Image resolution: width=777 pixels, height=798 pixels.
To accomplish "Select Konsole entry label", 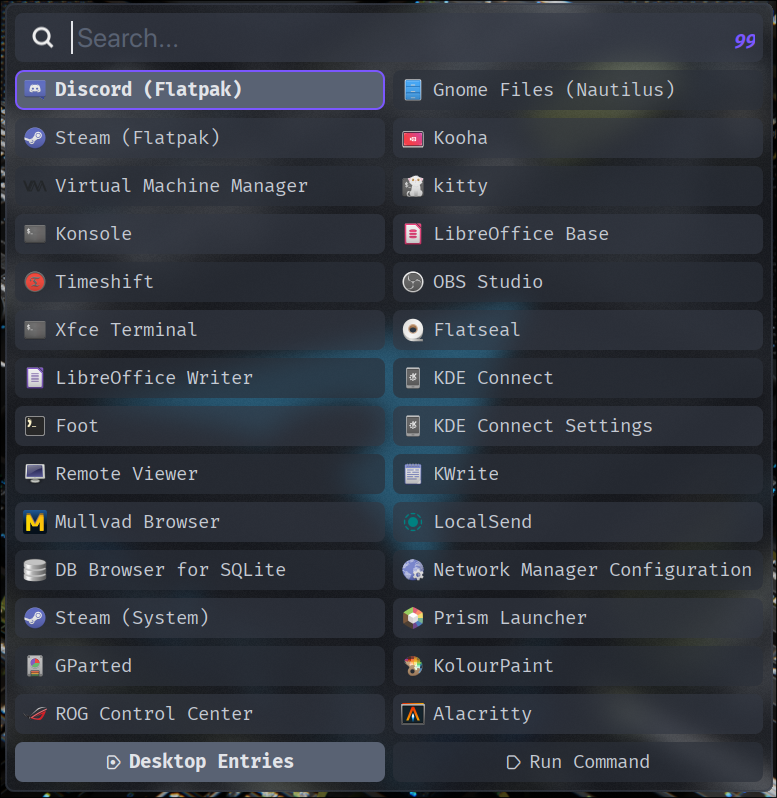I will [94, 234].
